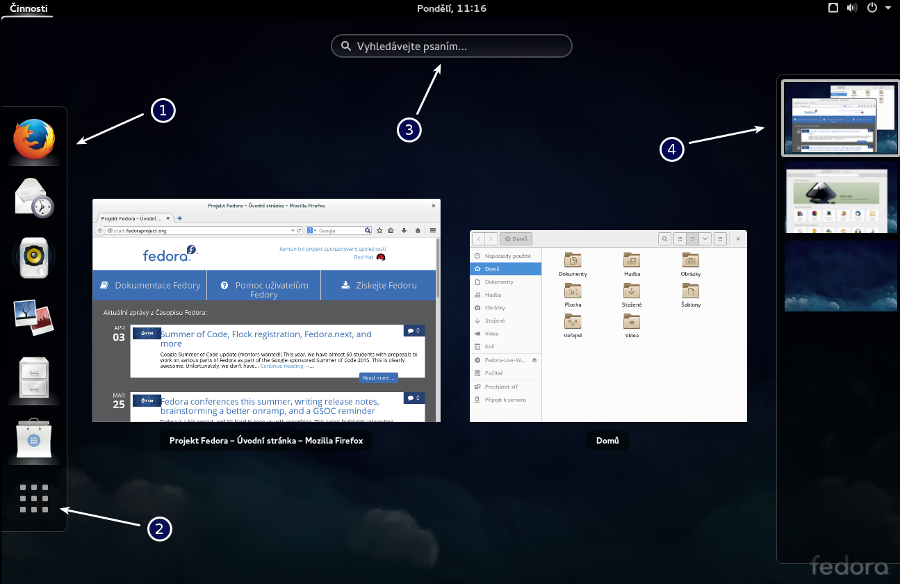Screen dimensions: 900x584
Task: Open Rhythmbox speaker icon in dash
Action: (x=34, y=257)
